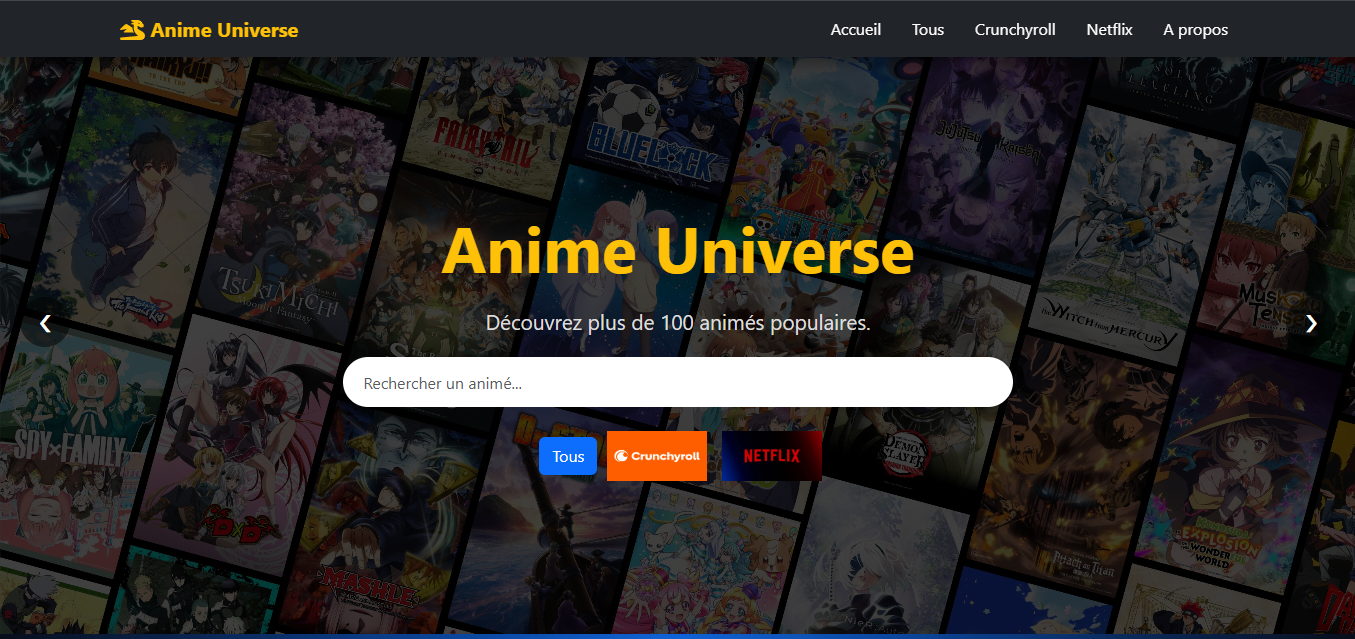Viewport: 1355px width, 639px height.
Task: Select Netflix in the top navigation
Action: tap(1109, 29)
